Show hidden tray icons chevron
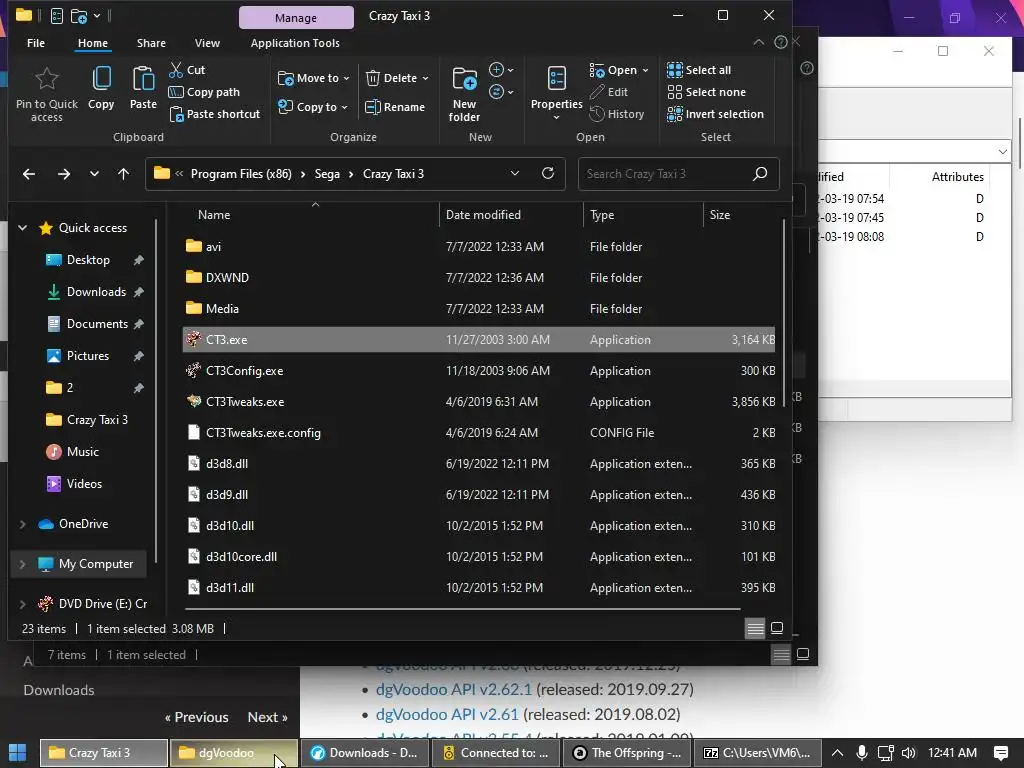 click(x=837, y=753)
